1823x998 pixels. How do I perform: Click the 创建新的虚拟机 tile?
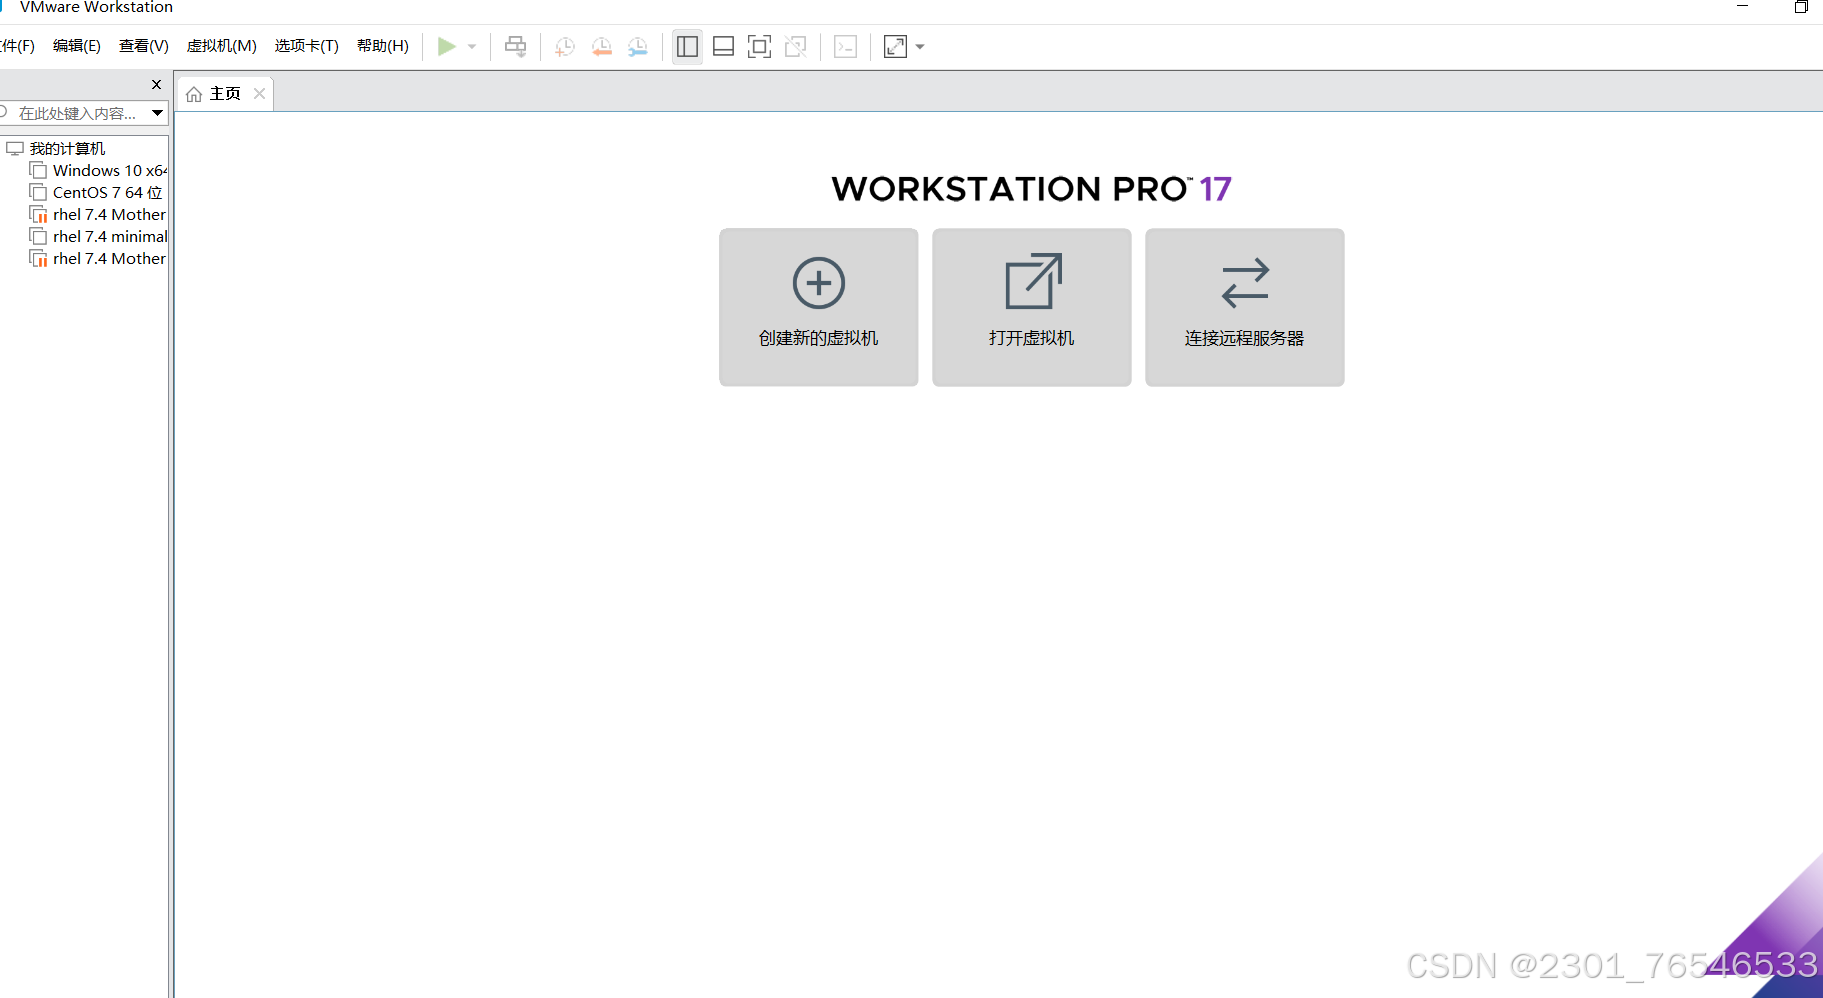coord(818,307)
